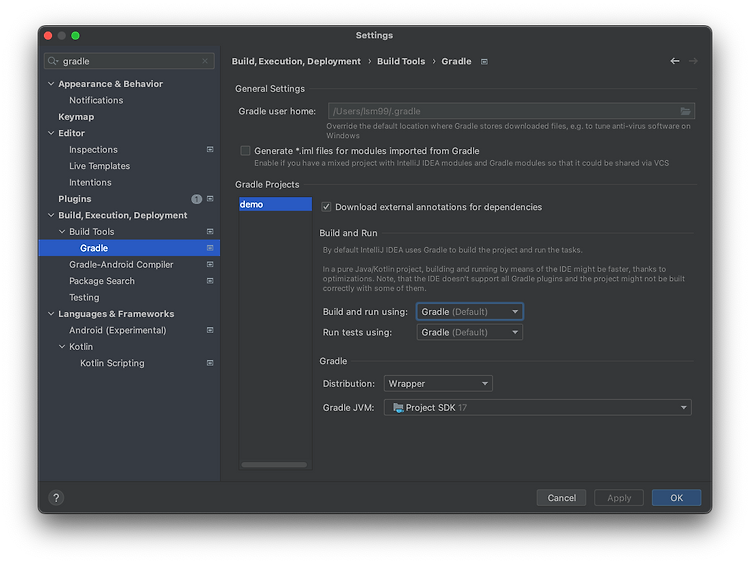Navigate back with the left arrow
Viewport: 750px width, 564px height.
(675, 61)
